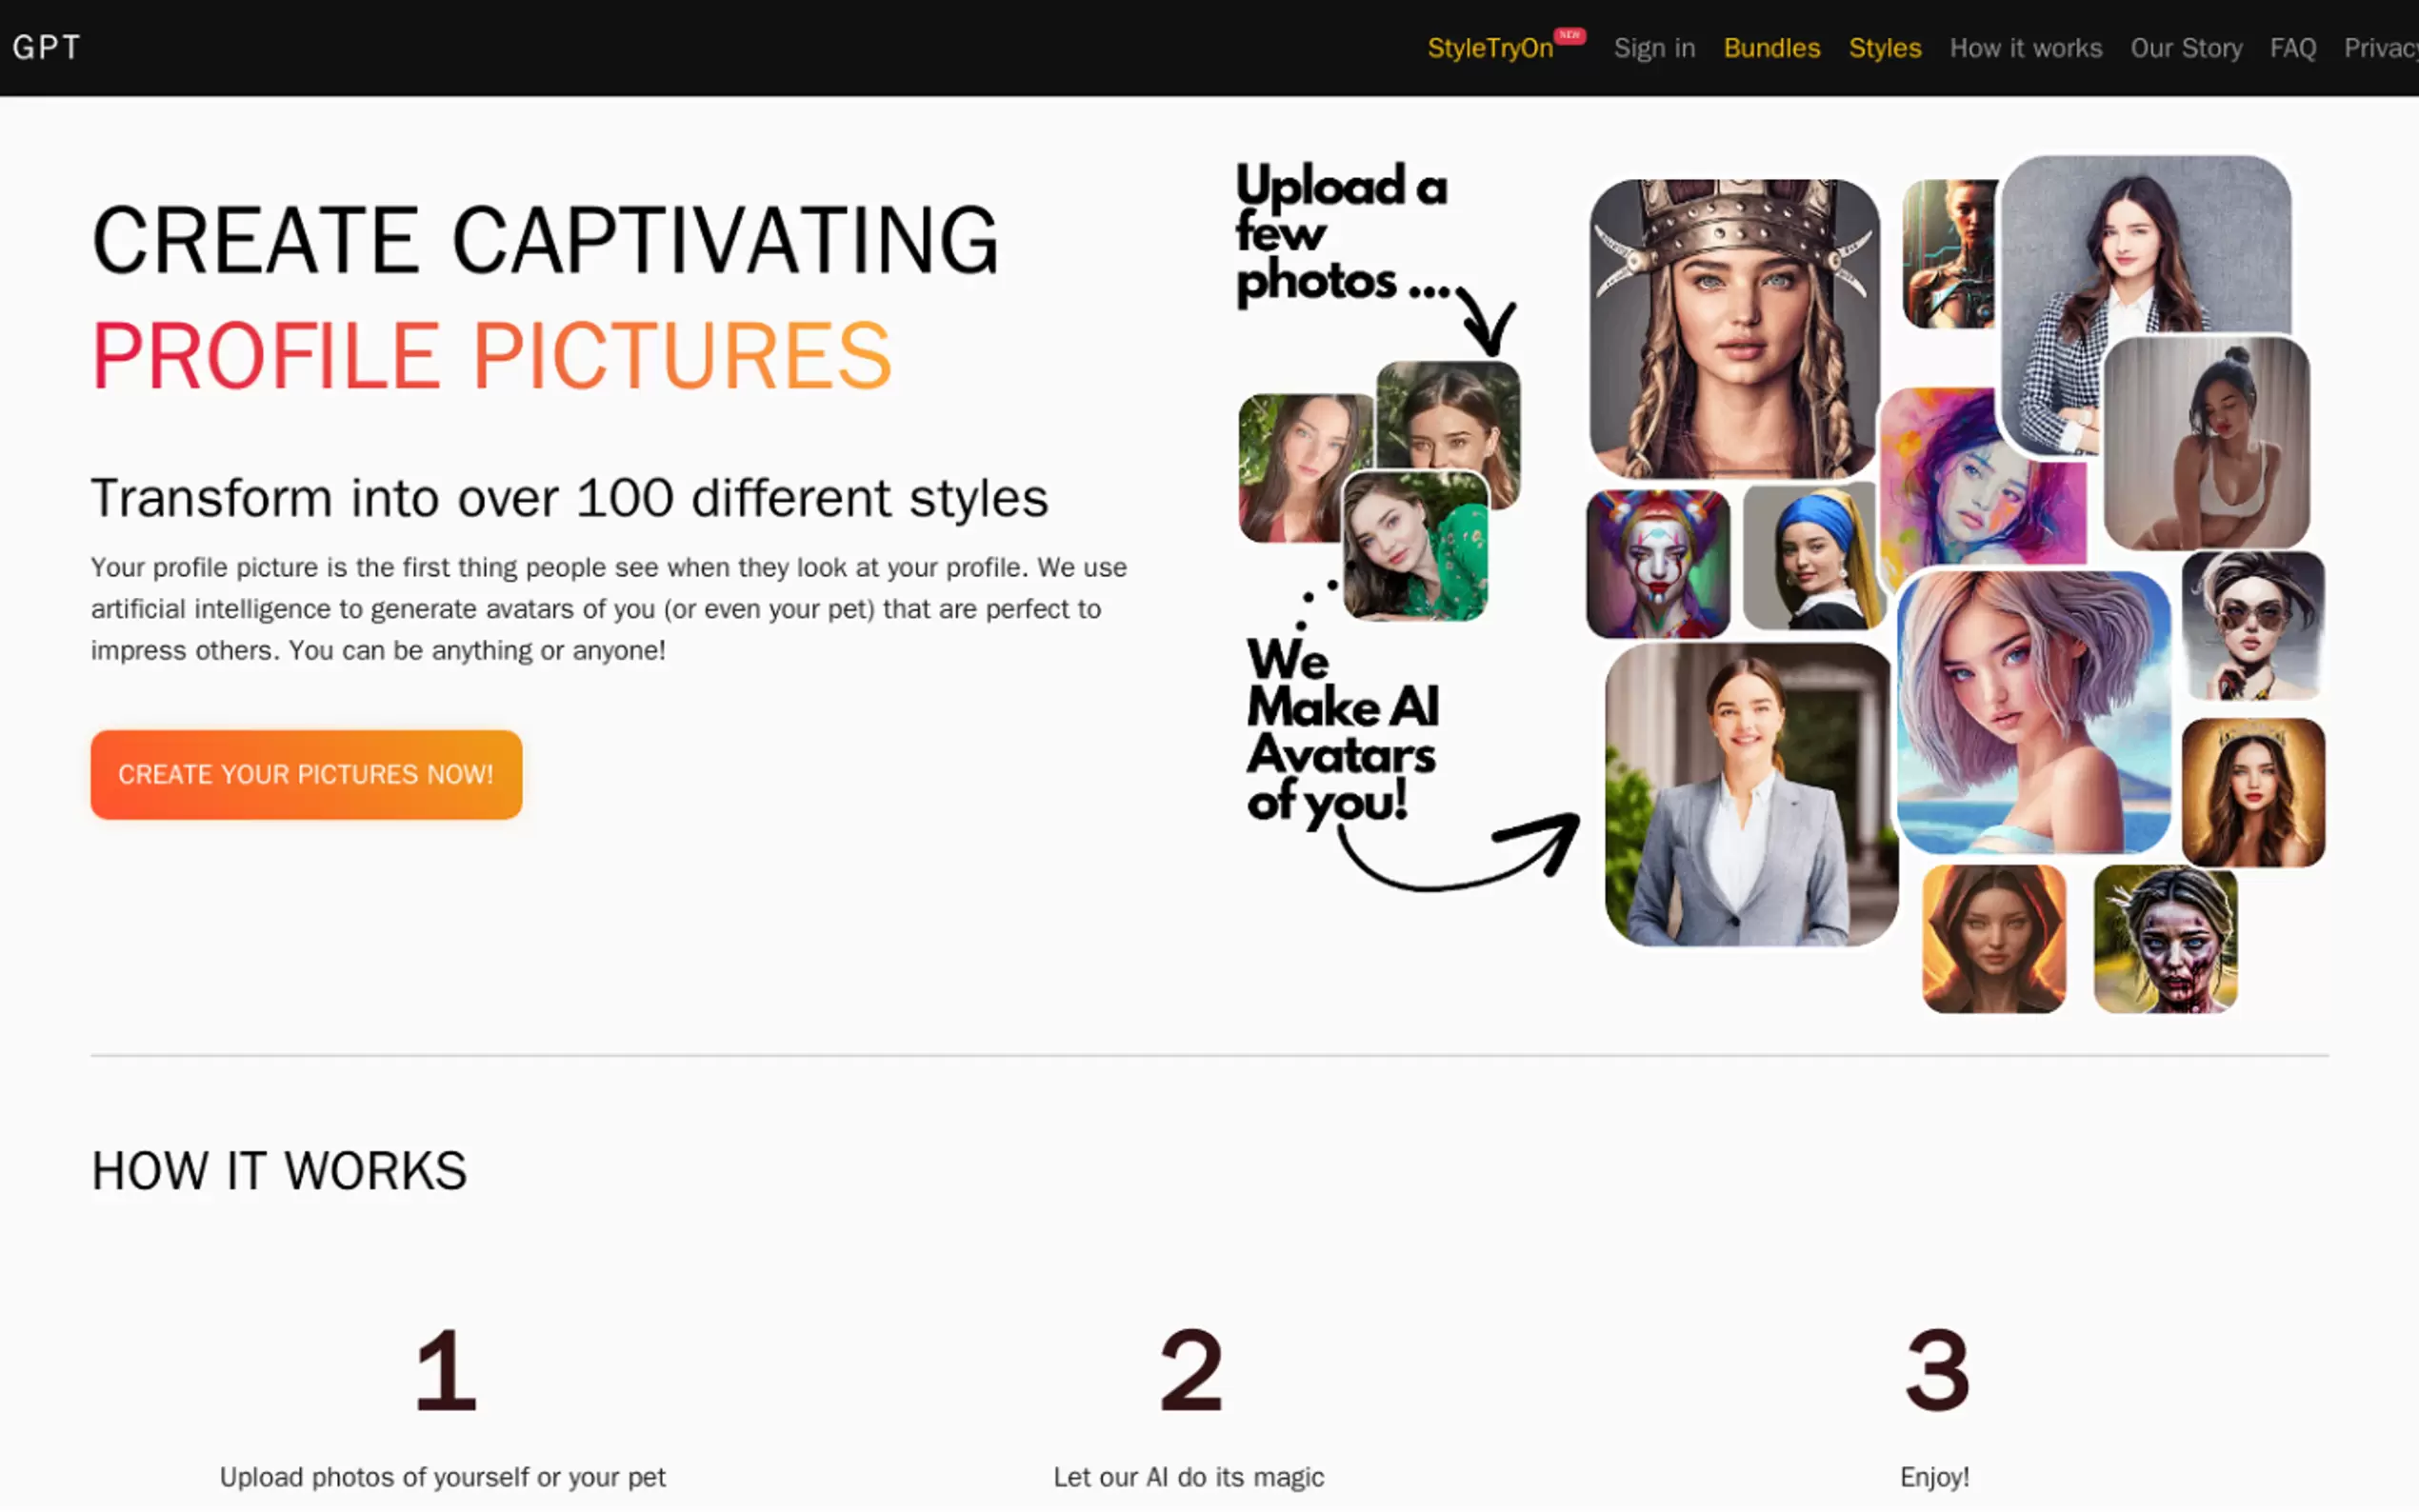Screen dimensions: 2419x1512
Task: Click the zombie style avatar
Action: 2165,939
